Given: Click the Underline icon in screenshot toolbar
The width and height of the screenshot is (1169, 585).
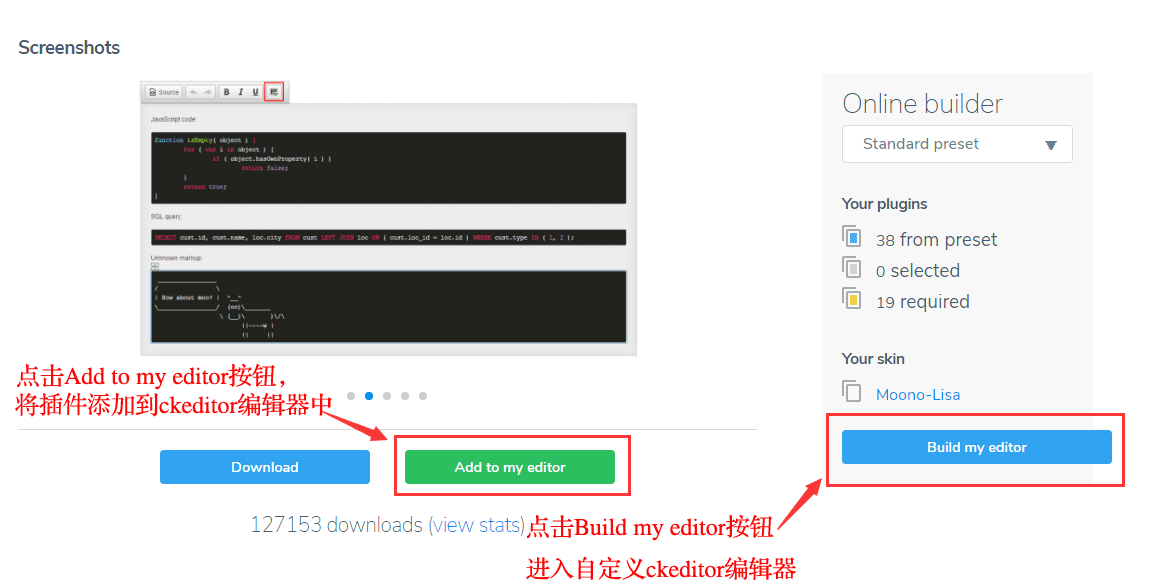Looking at the screenshot, I should coord(255,92).
